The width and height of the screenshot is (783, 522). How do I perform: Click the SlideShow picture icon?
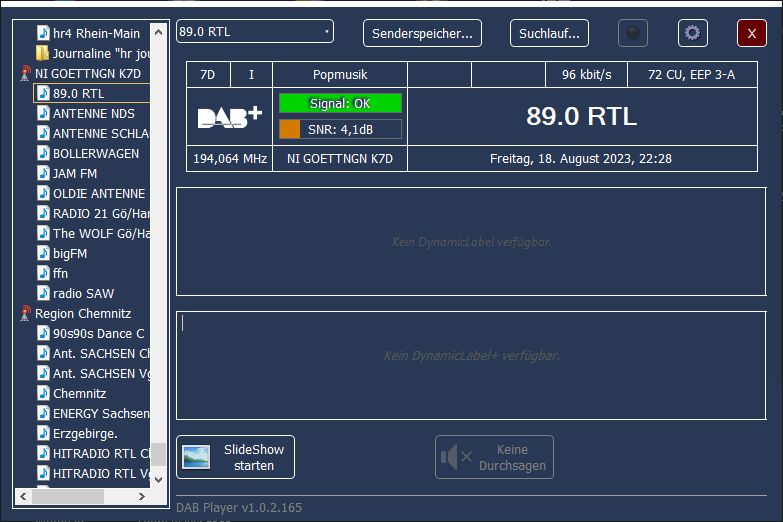click(196, 457)
